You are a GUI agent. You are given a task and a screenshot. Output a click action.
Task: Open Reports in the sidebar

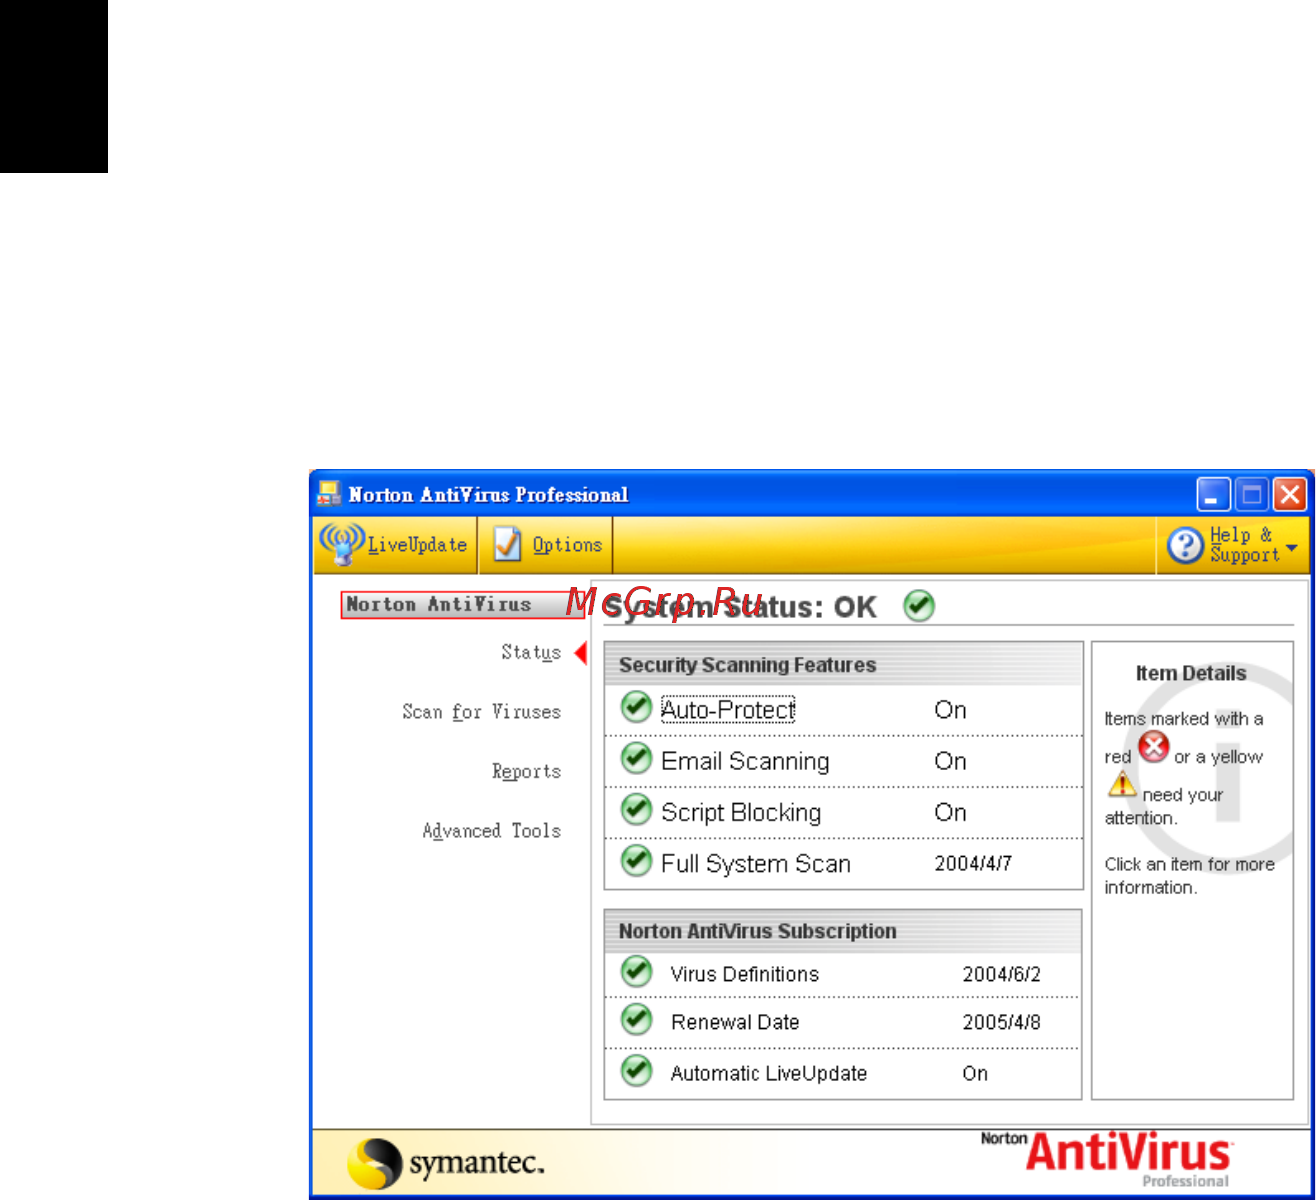pyautogui.click(x=526, y=771)
